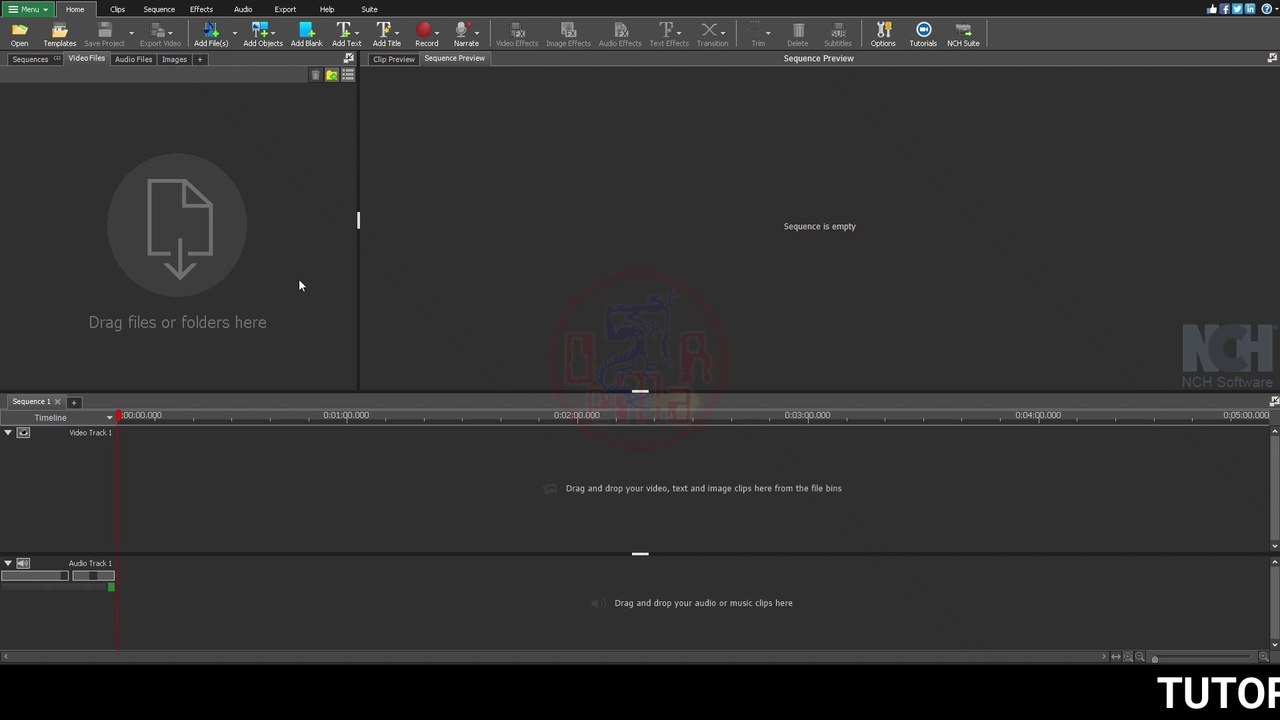Undock the Sequence Preview panel
Screen dimensions: 1280x720
(x=1272, y=58)
